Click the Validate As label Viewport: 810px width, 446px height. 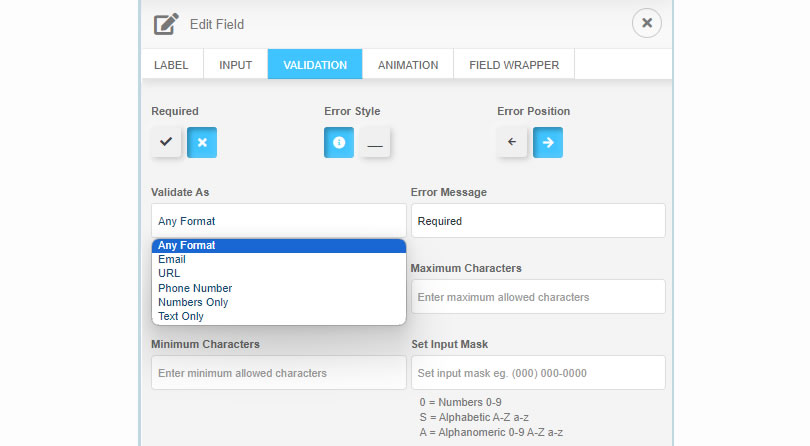point(180,192)
